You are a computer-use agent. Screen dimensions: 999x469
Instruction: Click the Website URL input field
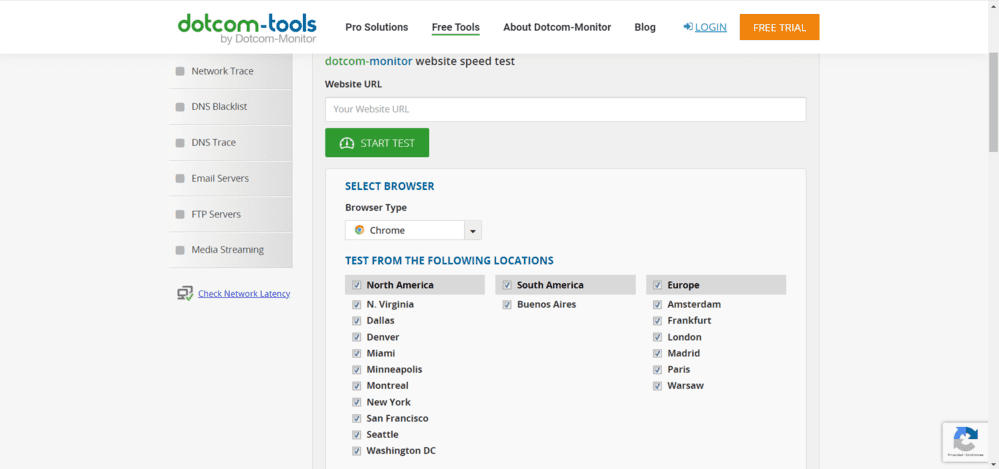(565, 109)
